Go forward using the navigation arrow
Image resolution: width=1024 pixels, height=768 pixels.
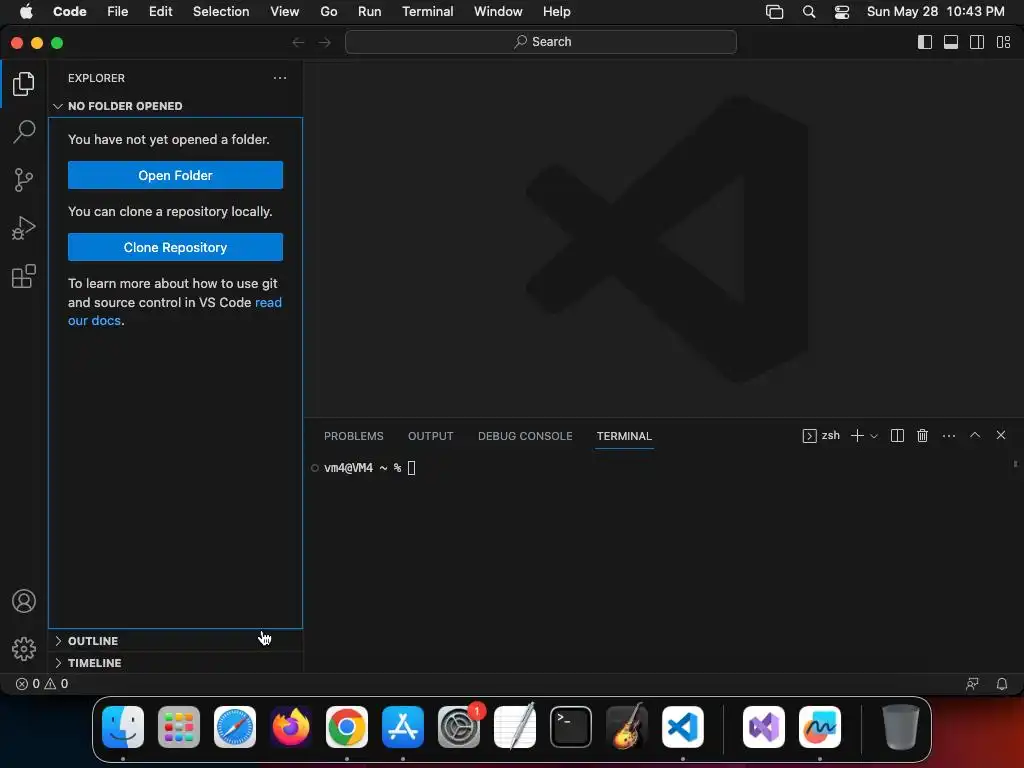click(x=325, y=42)
